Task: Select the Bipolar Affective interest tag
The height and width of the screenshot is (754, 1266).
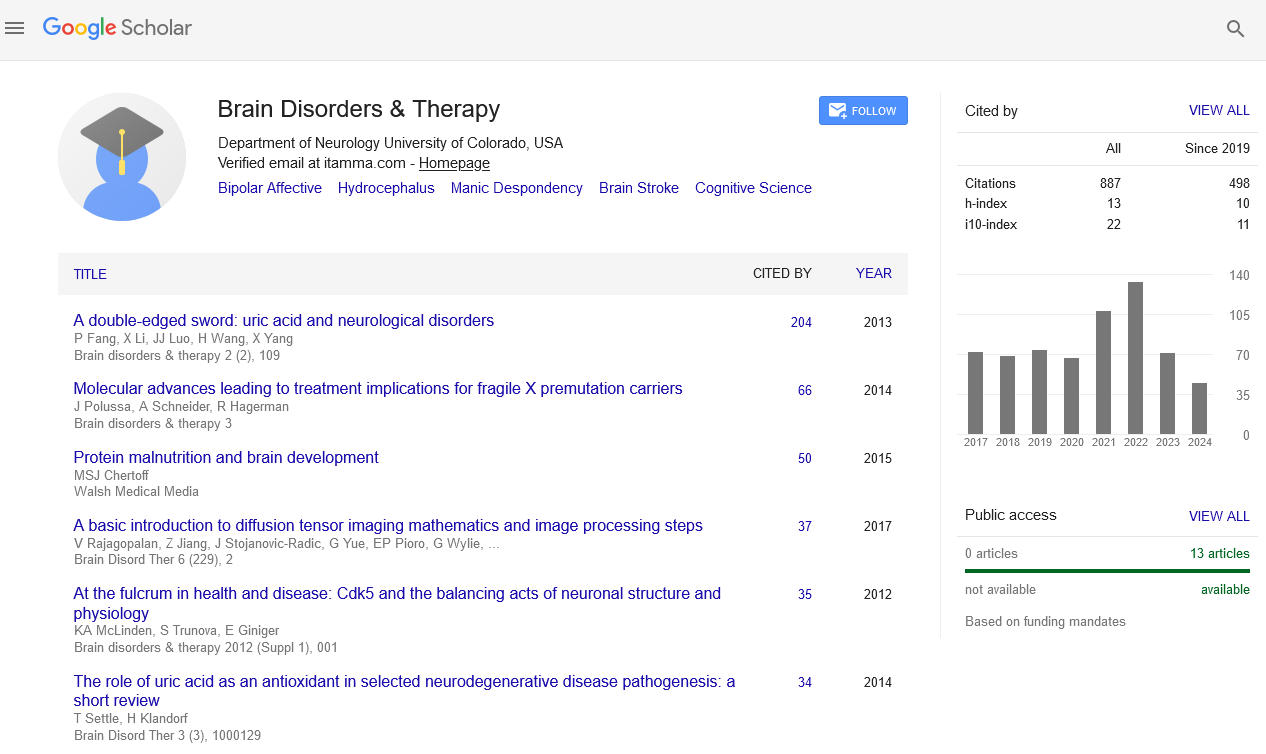Action: [x=270, y=188]
